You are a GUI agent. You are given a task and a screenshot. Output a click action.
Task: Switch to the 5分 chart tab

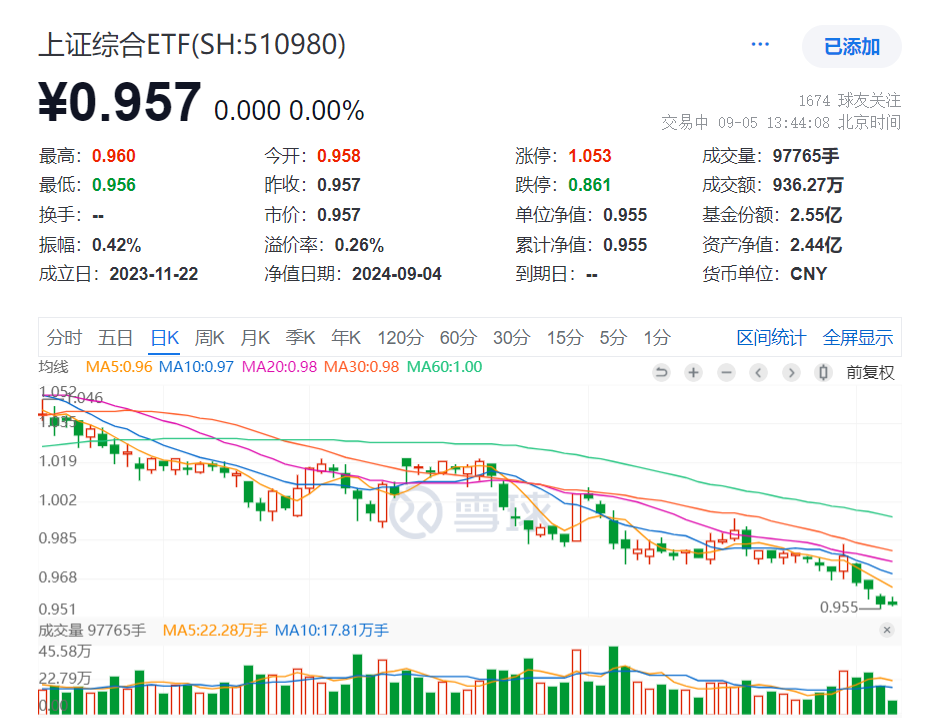click(613, 338)
